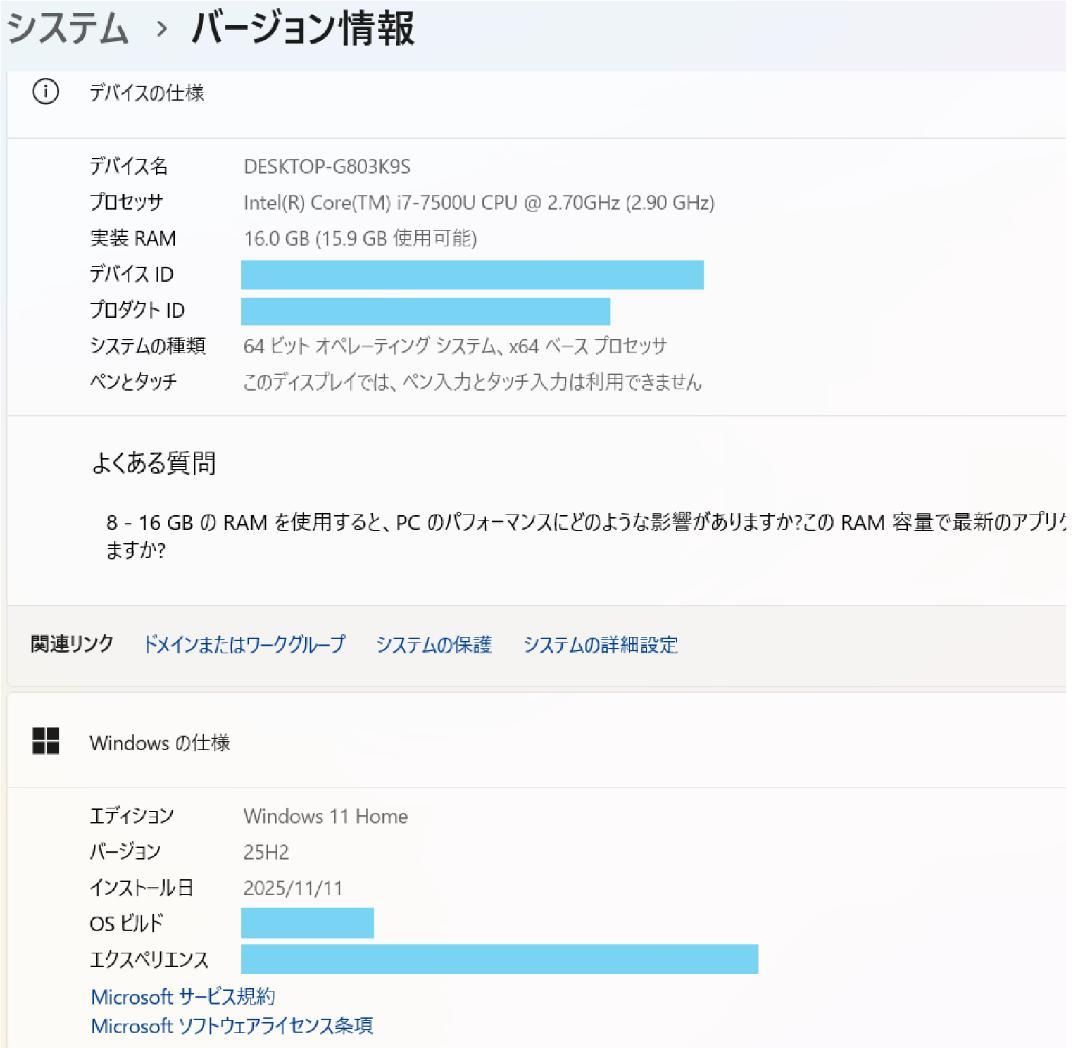Select the システムの種類 entry

(456, 346)
